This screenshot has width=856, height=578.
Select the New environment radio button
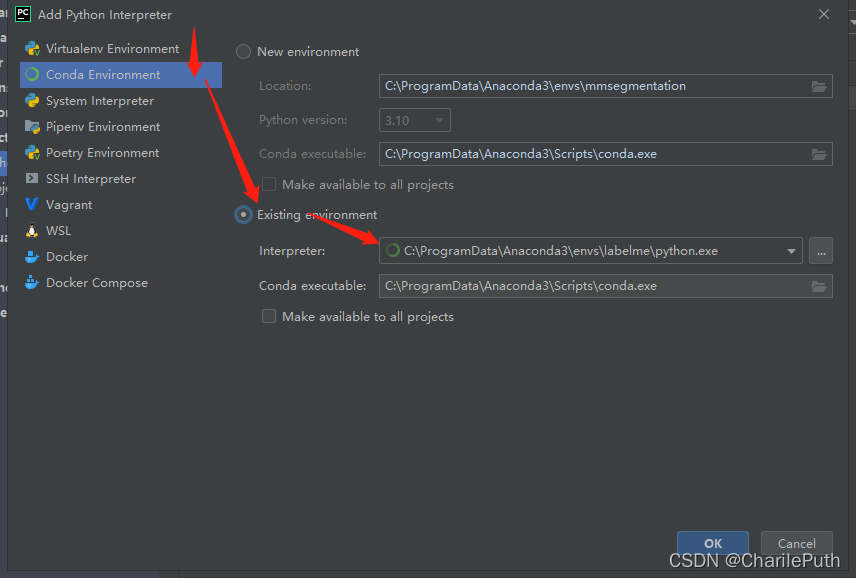(x=243, y=52)
